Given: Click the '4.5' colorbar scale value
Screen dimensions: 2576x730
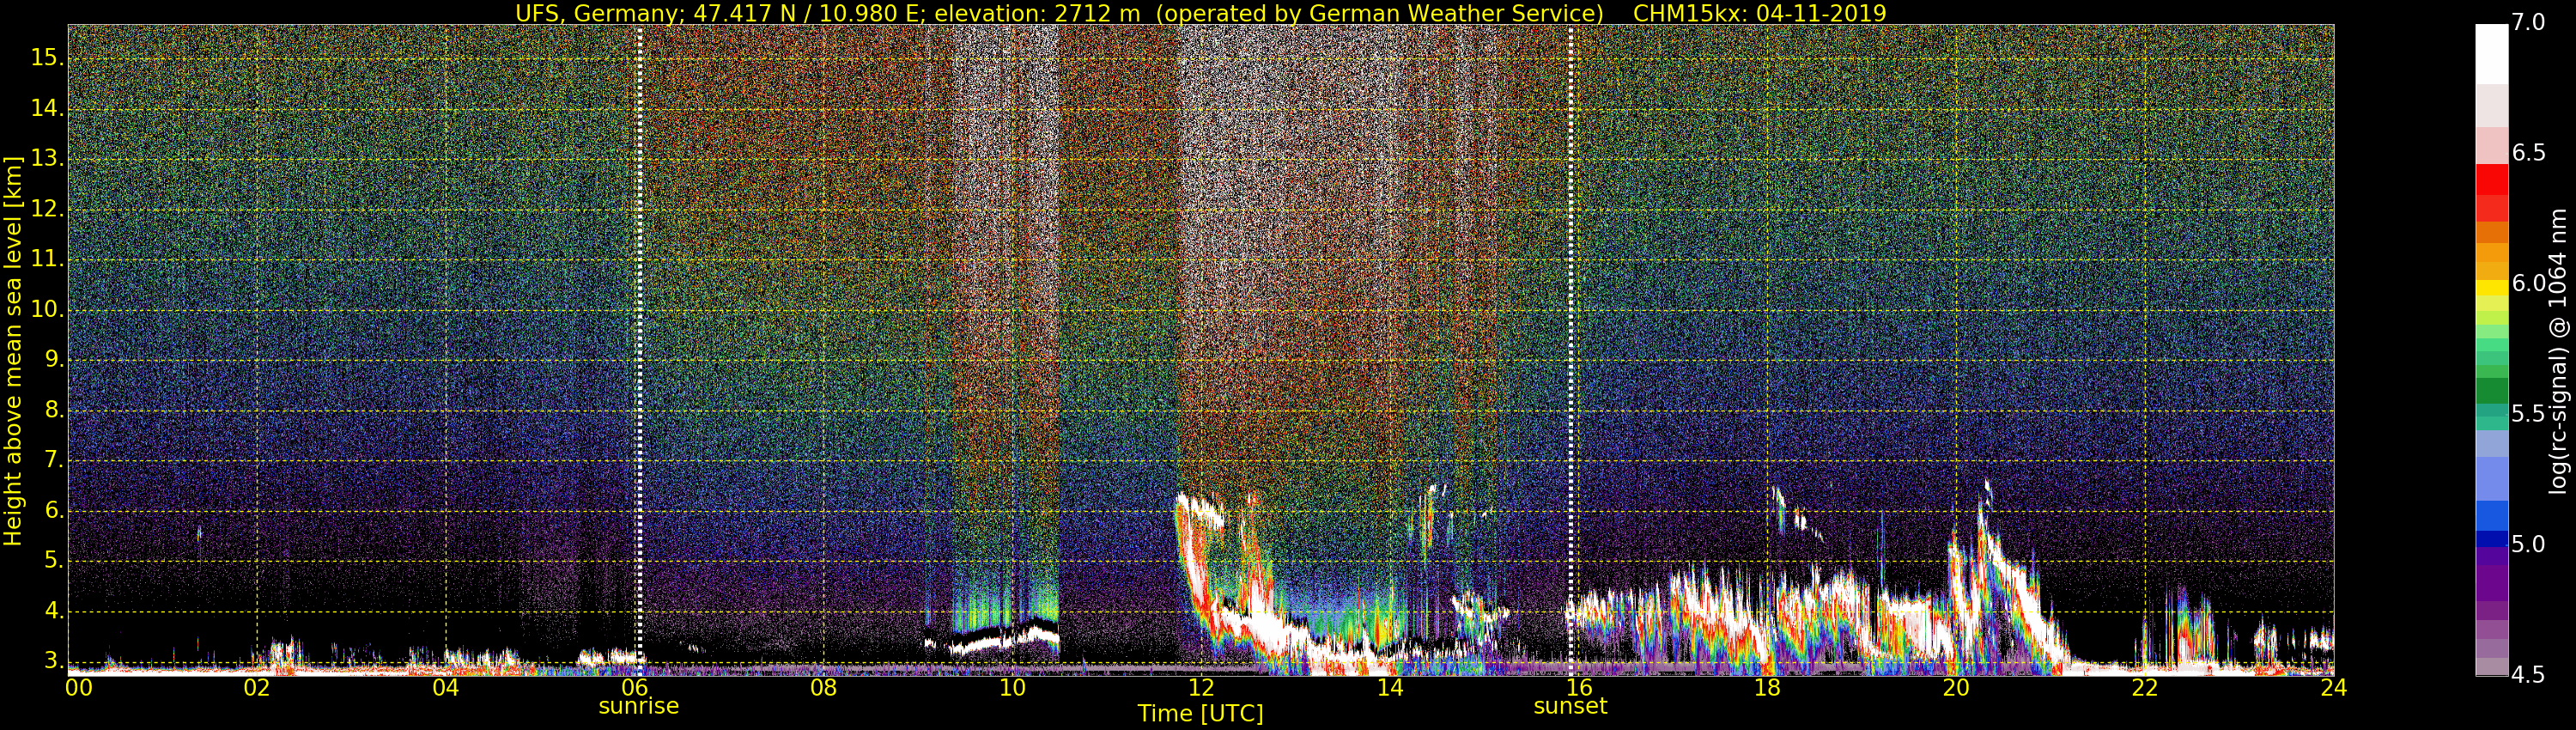Looking at the screenshot, I should point(2529,675).
